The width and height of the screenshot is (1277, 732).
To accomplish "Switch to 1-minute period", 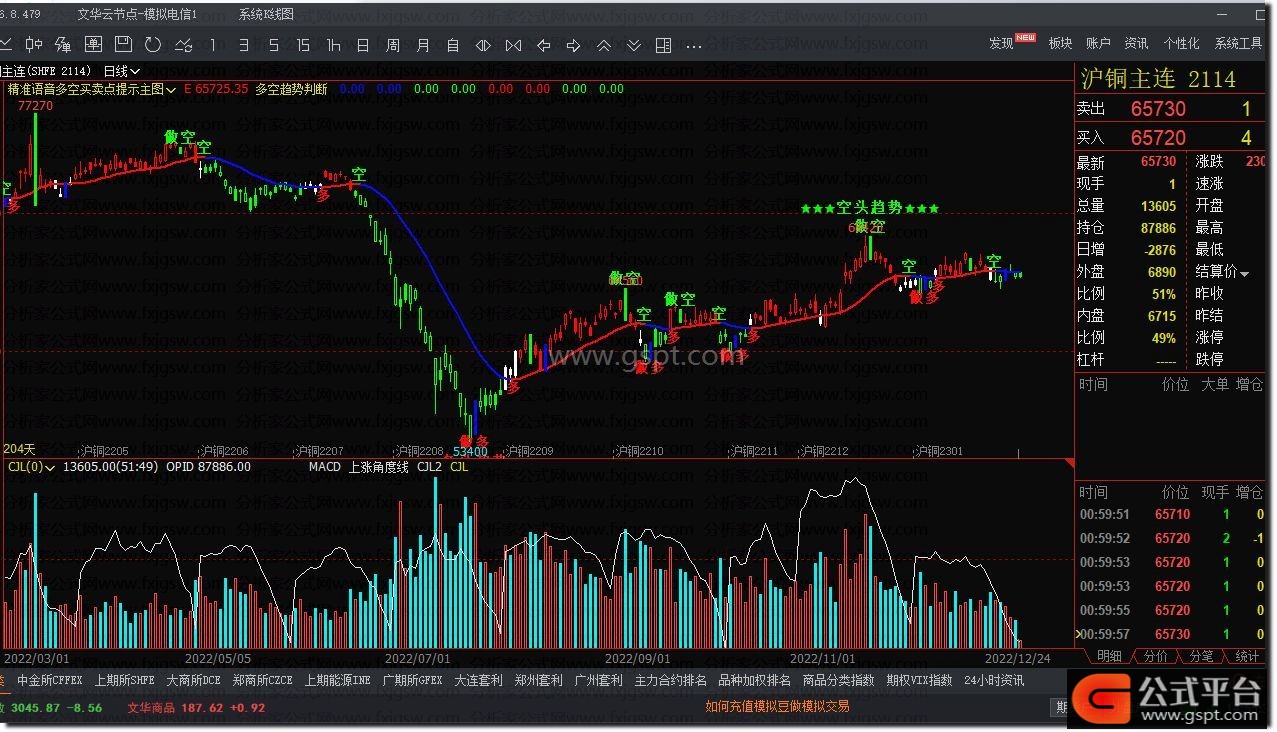I will [213, 45].
